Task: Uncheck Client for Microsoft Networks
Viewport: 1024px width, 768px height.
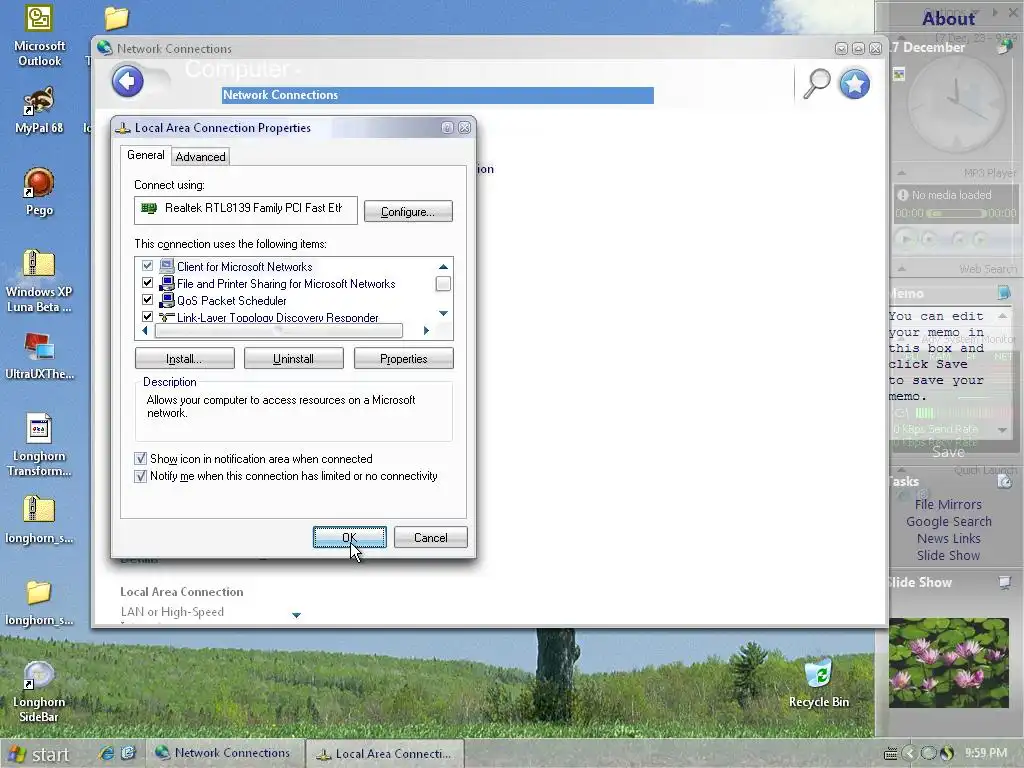Action: point(147,266)
